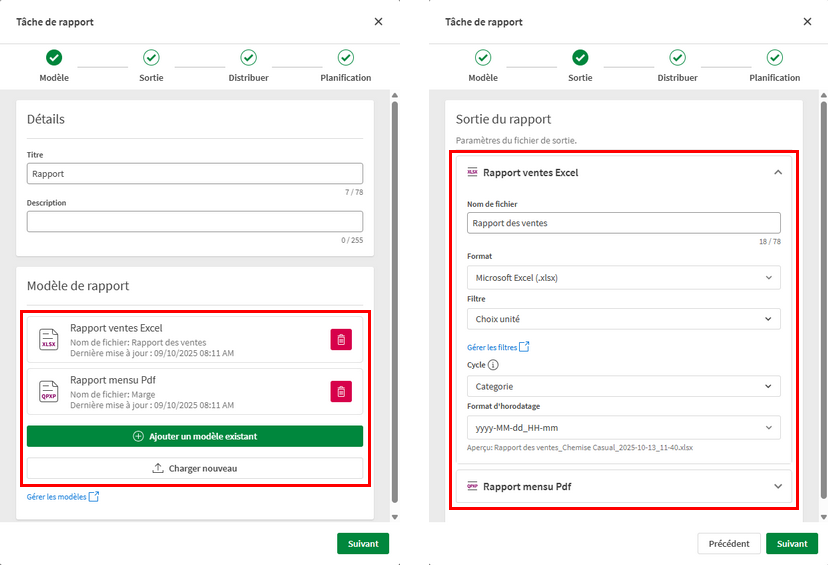Click QPXP file icon in left template list
The width and height of the screenshot is (828, 565).
(49, 391)
